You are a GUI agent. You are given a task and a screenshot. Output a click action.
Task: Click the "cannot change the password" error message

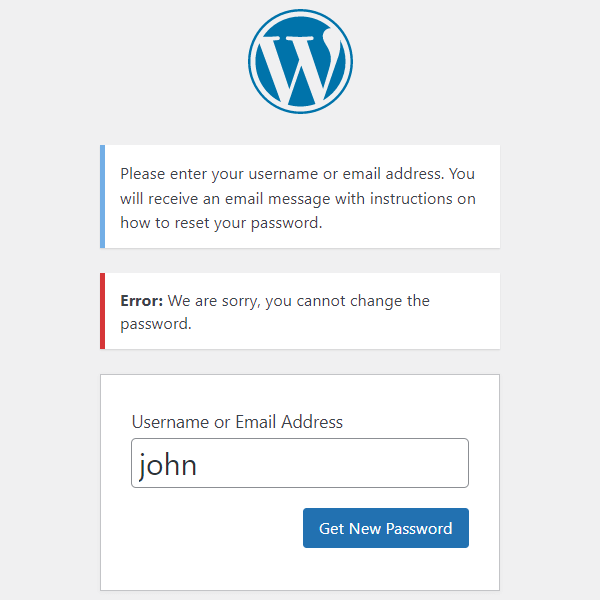coord(300,311)
